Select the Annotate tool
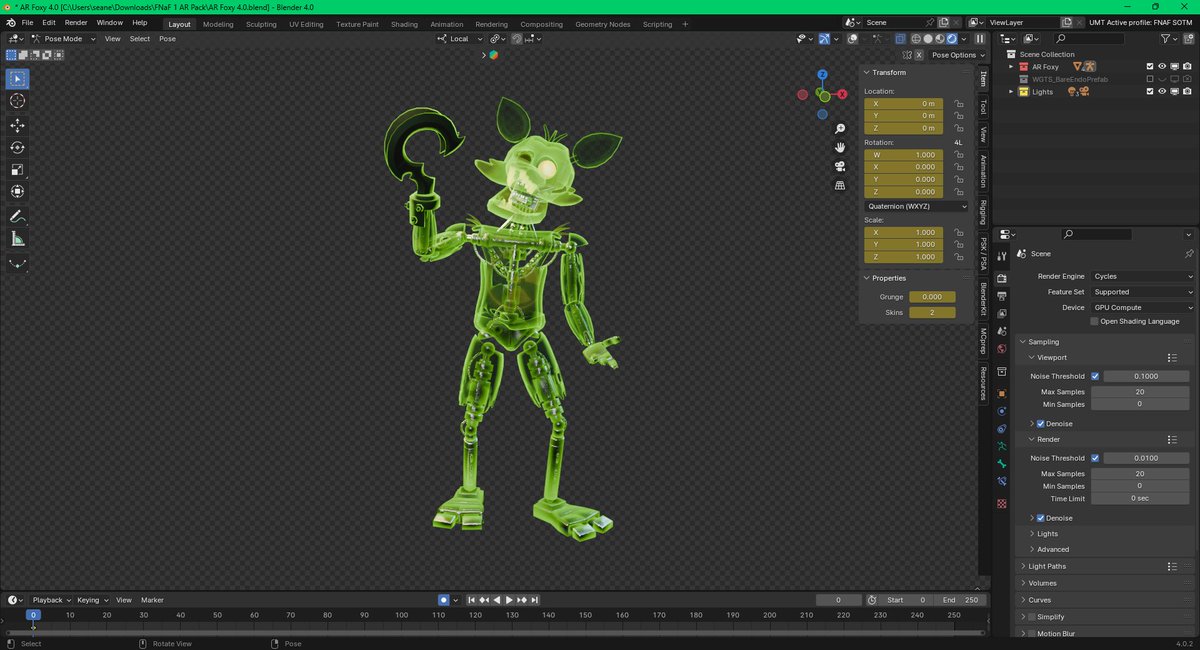The width and height of the screenshot is (1200, 650). click(18, 216)
